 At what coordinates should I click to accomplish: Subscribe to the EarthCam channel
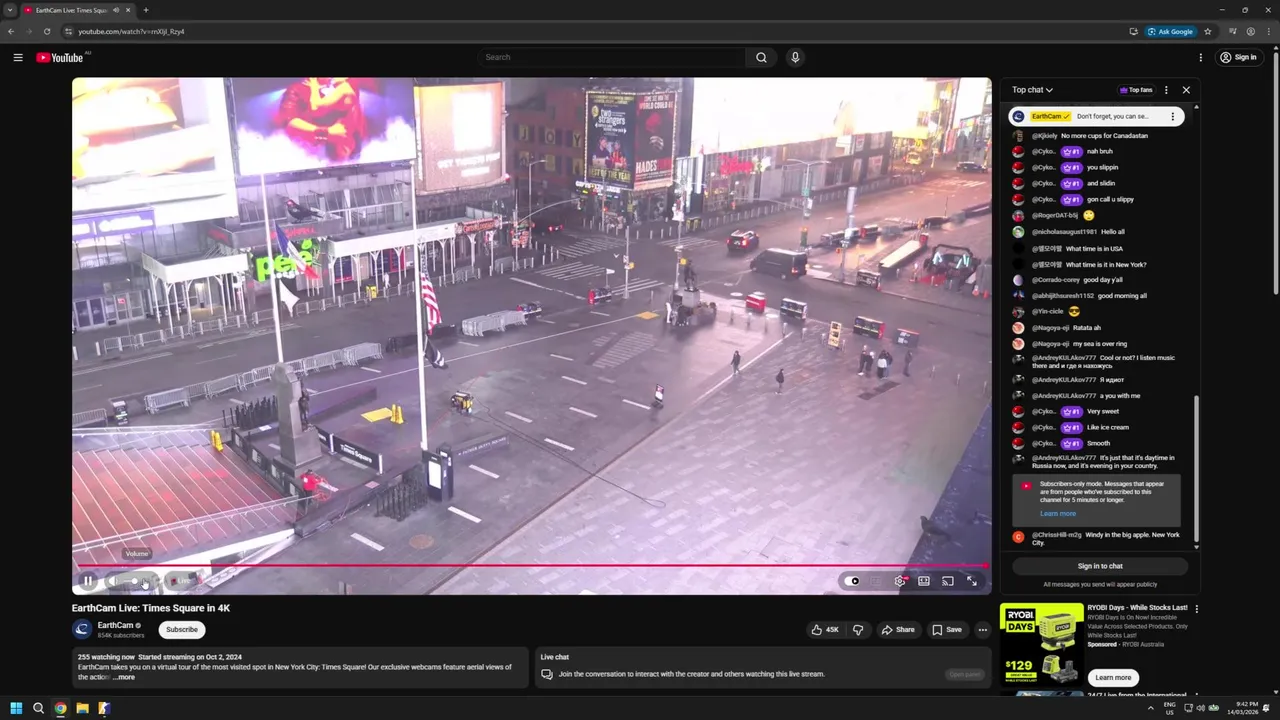pos(182,630)
